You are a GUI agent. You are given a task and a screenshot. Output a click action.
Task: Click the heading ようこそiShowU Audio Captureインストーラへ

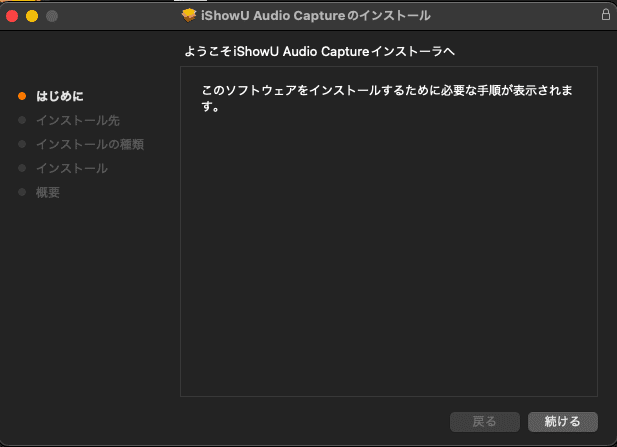(x=320, y=52)
